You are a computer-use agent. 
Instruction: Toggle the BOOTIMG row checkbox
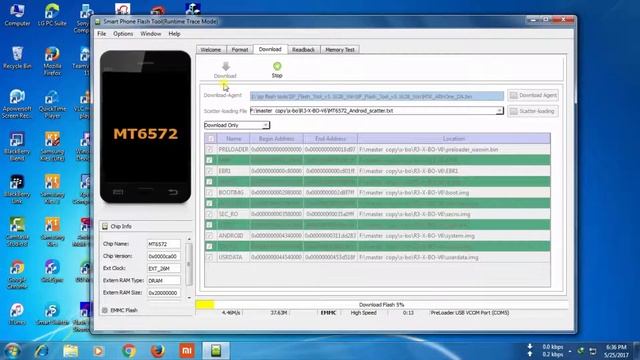point(209,193)
